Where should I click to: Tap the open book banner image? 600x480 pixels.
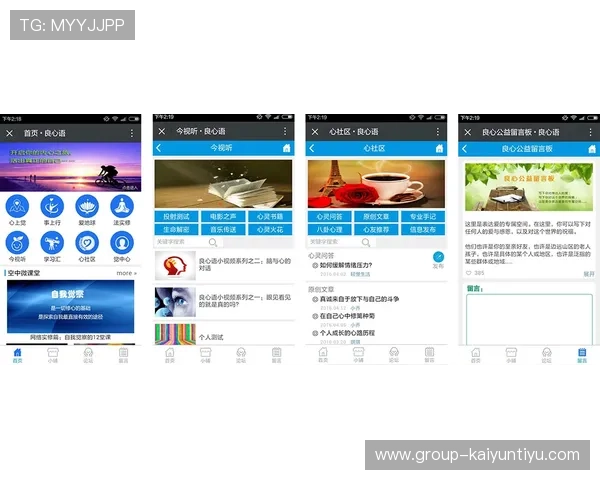(223, 184)
